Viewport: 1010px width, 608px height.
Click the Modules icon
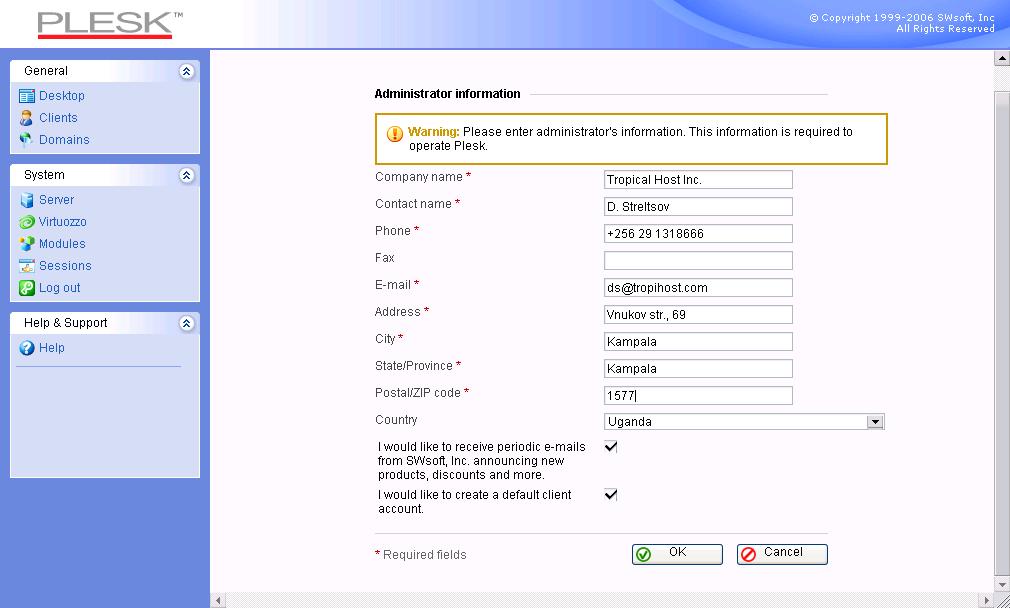(27, 244)
